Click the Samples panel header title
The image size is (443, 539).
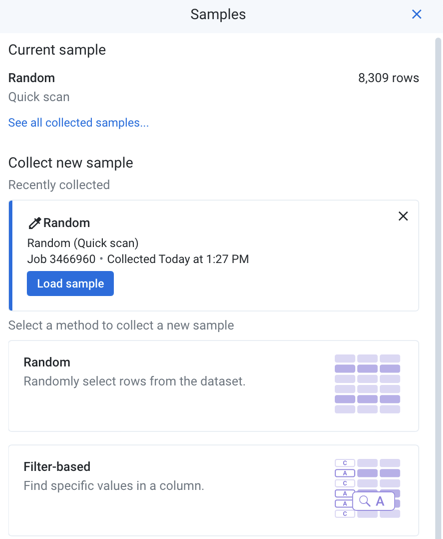point(218,14)
